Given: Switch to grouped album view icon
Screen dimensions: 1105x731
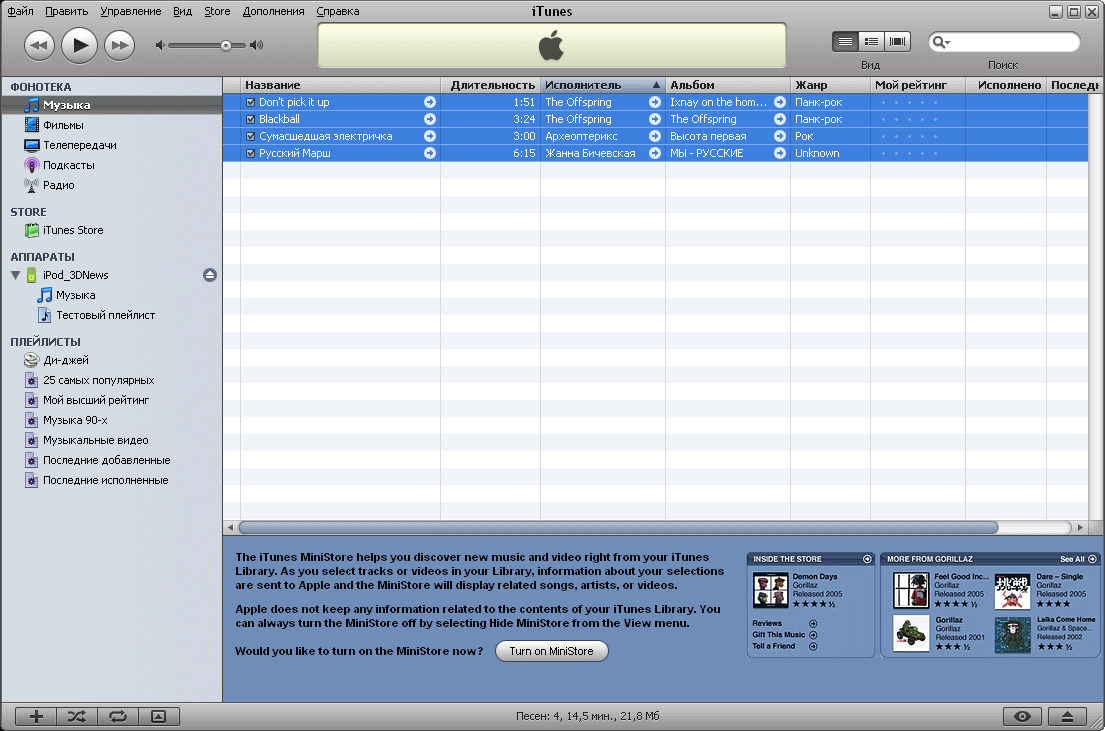Looking at the screenshot, I should coord(871,42).
